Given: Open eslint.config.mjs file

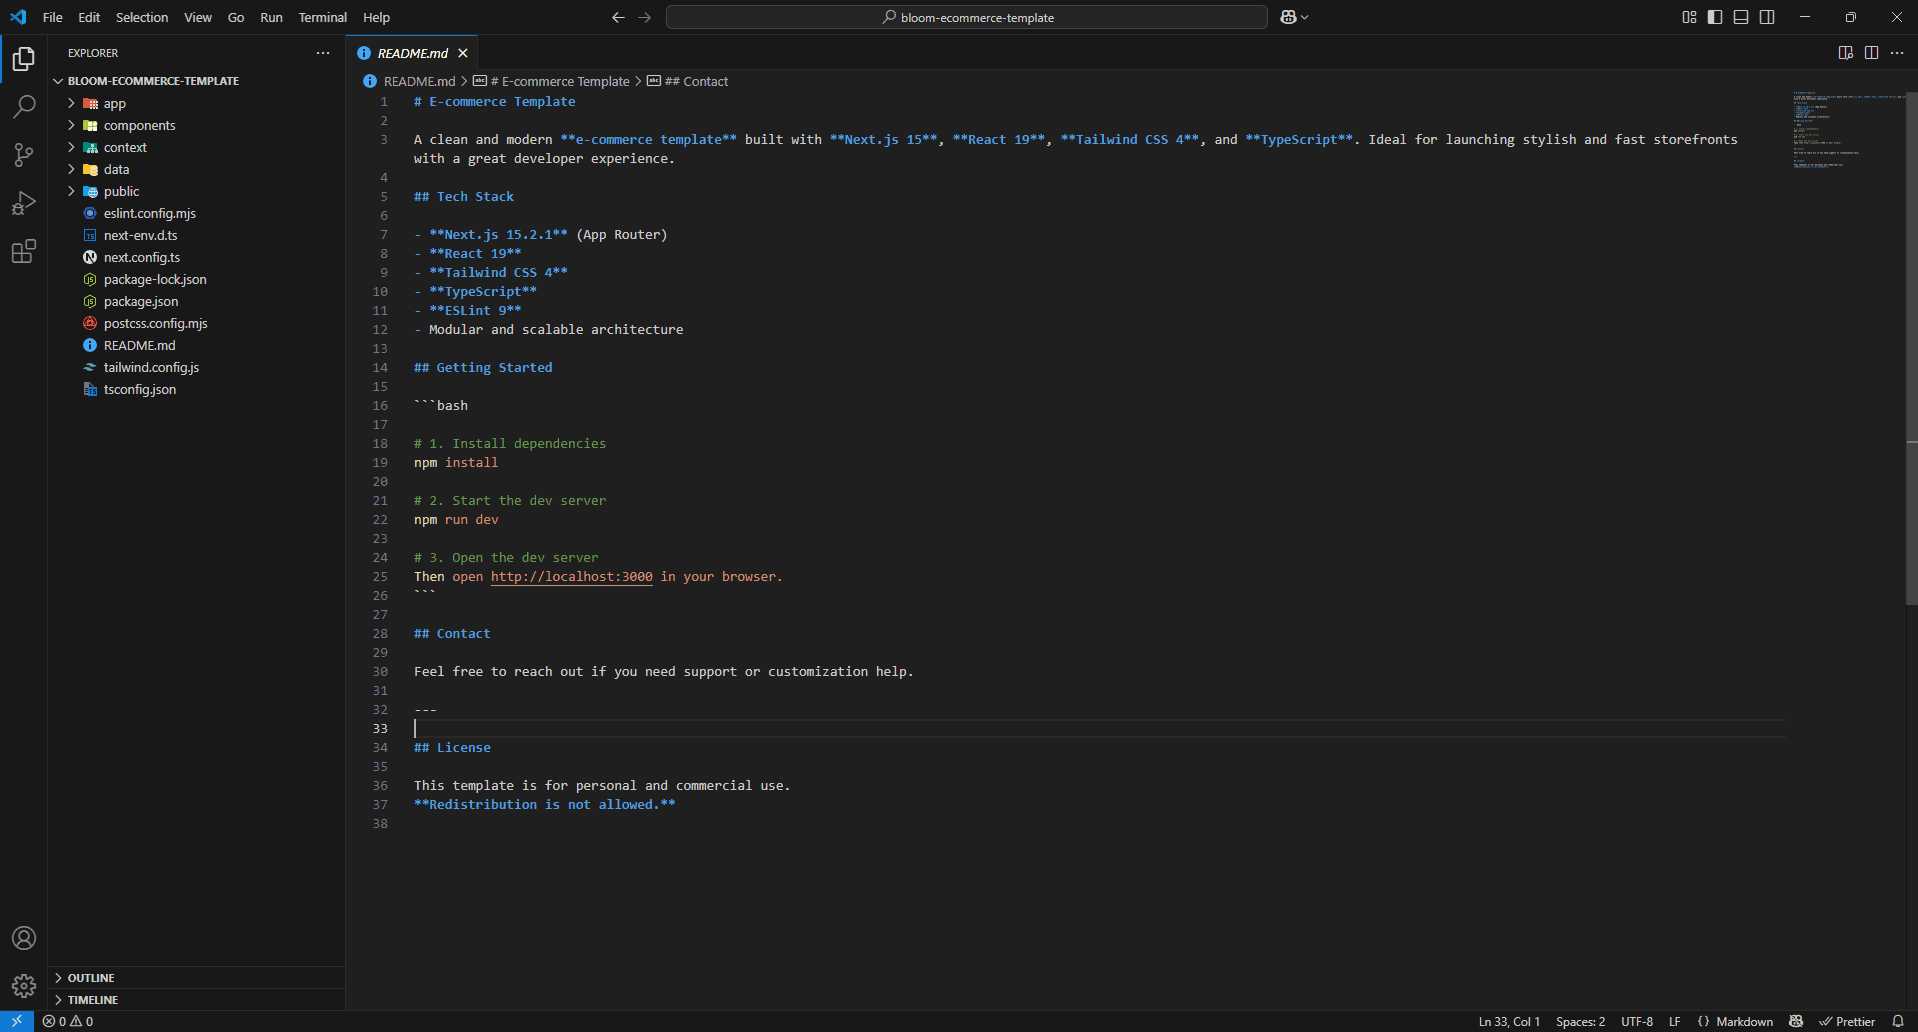Looking at the screenshot, I should pos(196,213).
